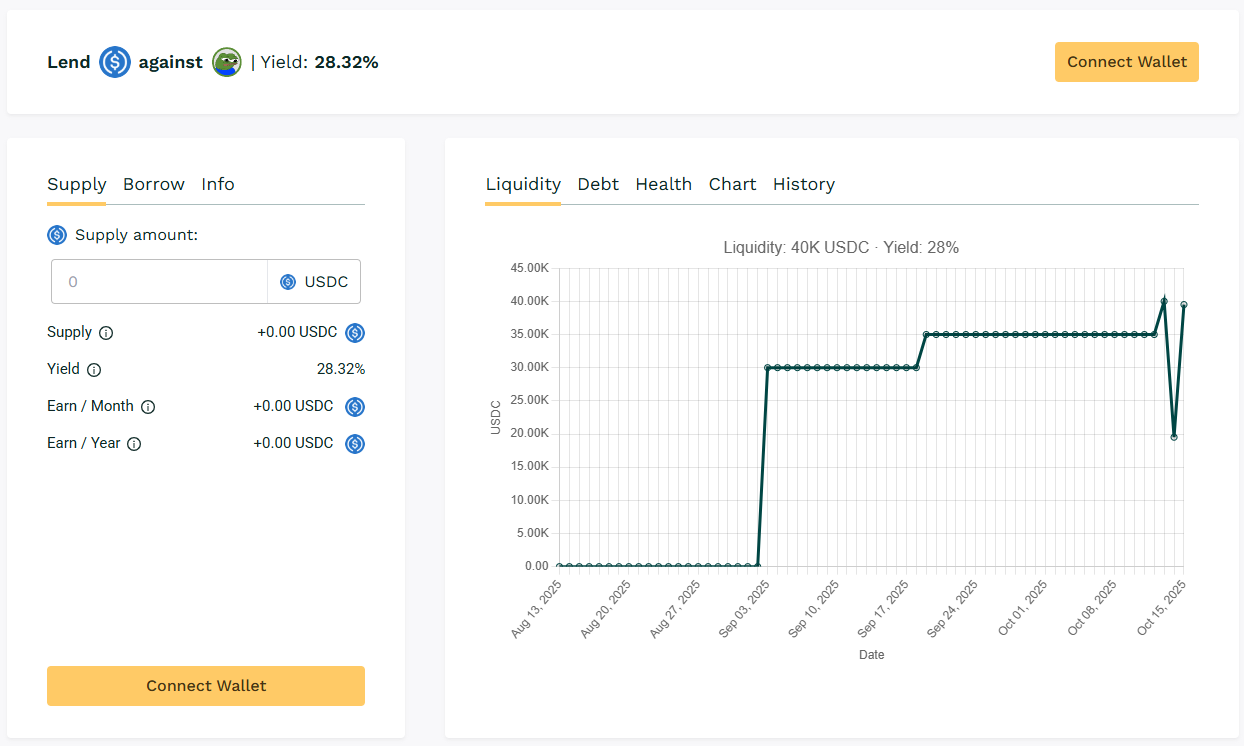Viewport: 1244px width, 746px height.
Task: Click the Pepe frog token icon
Action: click(x=227, y=62)
